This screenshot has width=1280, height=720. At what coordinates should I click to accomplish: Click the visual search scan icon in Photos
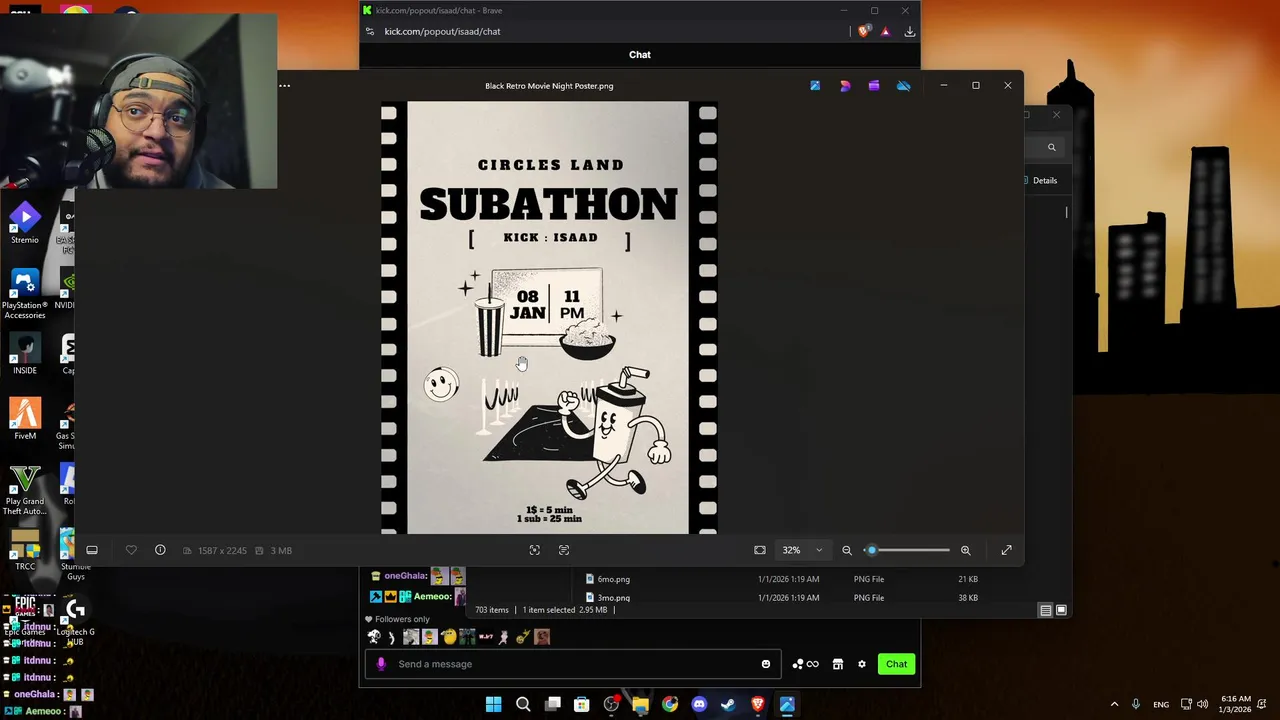(535, 550)
